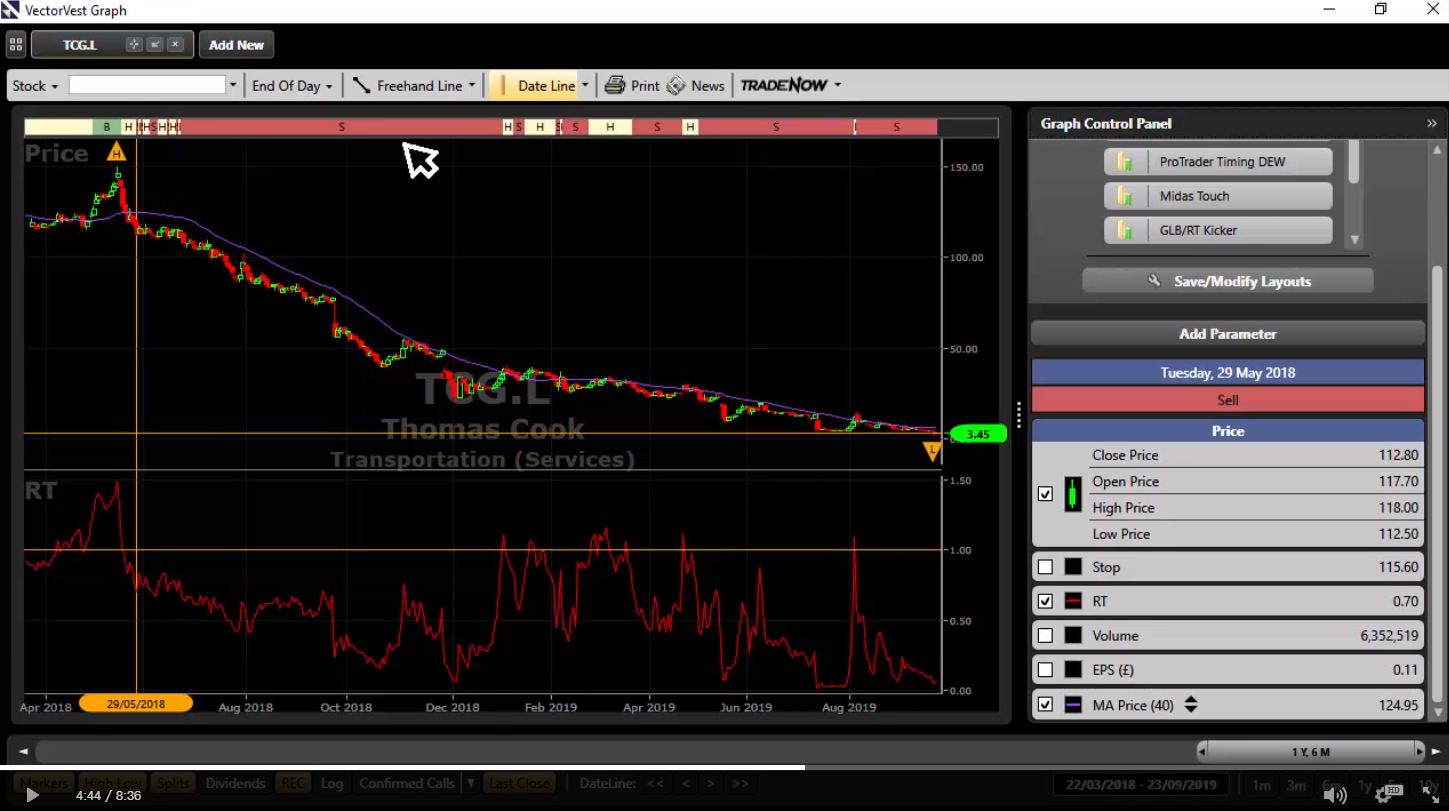Viewport: 1449px width, 811px height.
Task: Open News for this stock
Action: tap(695, 86)
